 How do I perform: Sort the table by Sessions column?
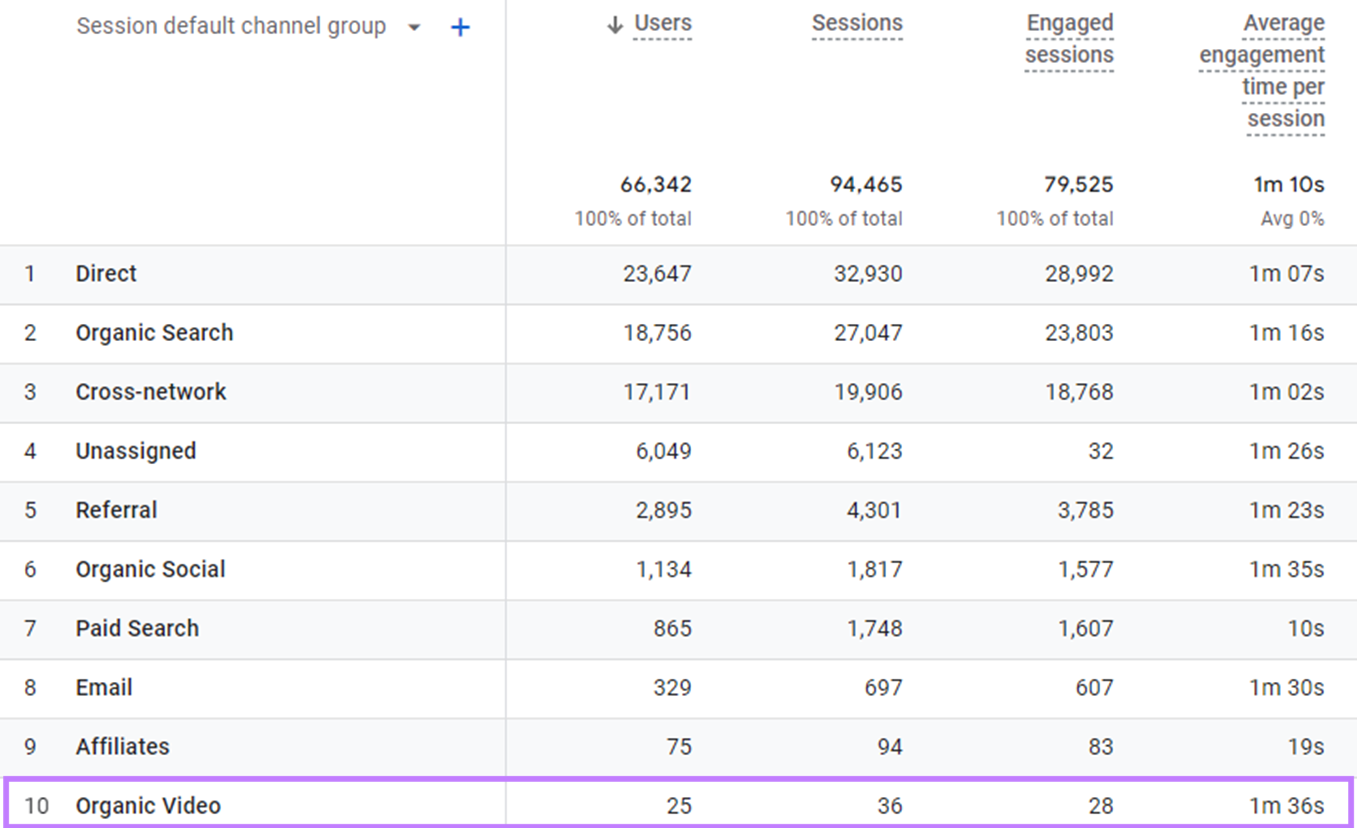pos(857,22)
